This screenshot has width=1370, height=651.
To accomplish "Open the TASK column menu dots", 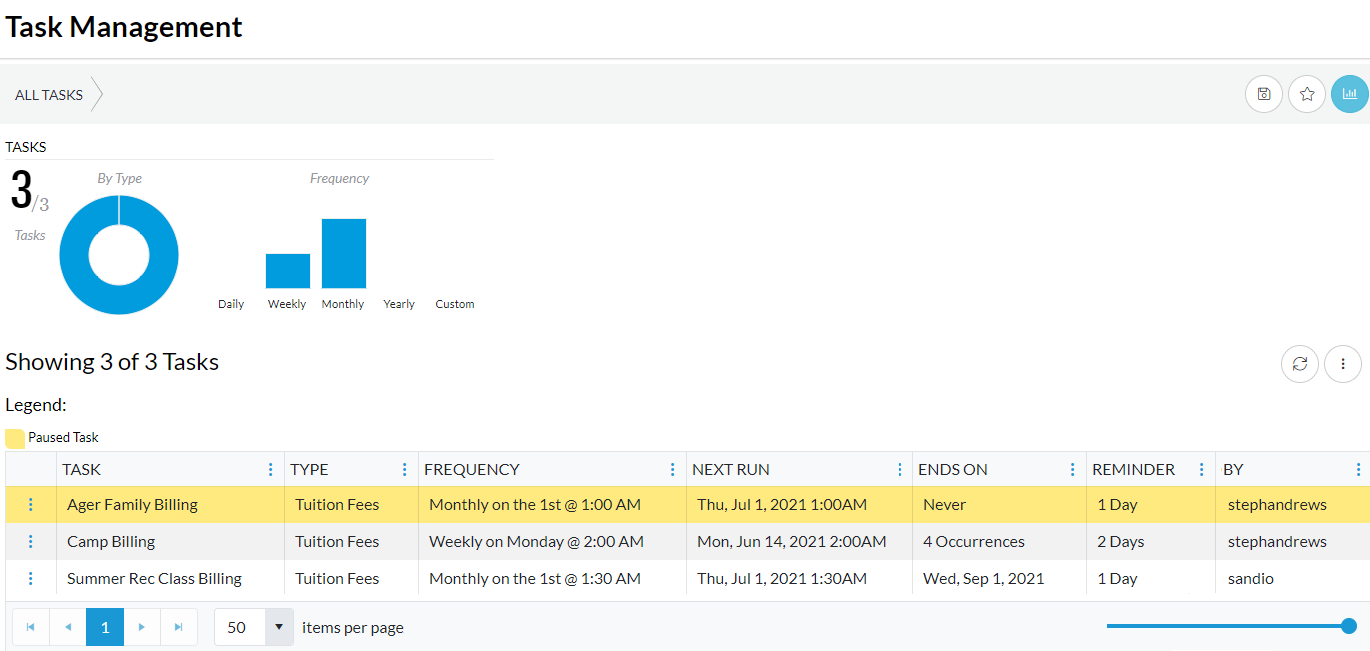I will tap(270, 469).
